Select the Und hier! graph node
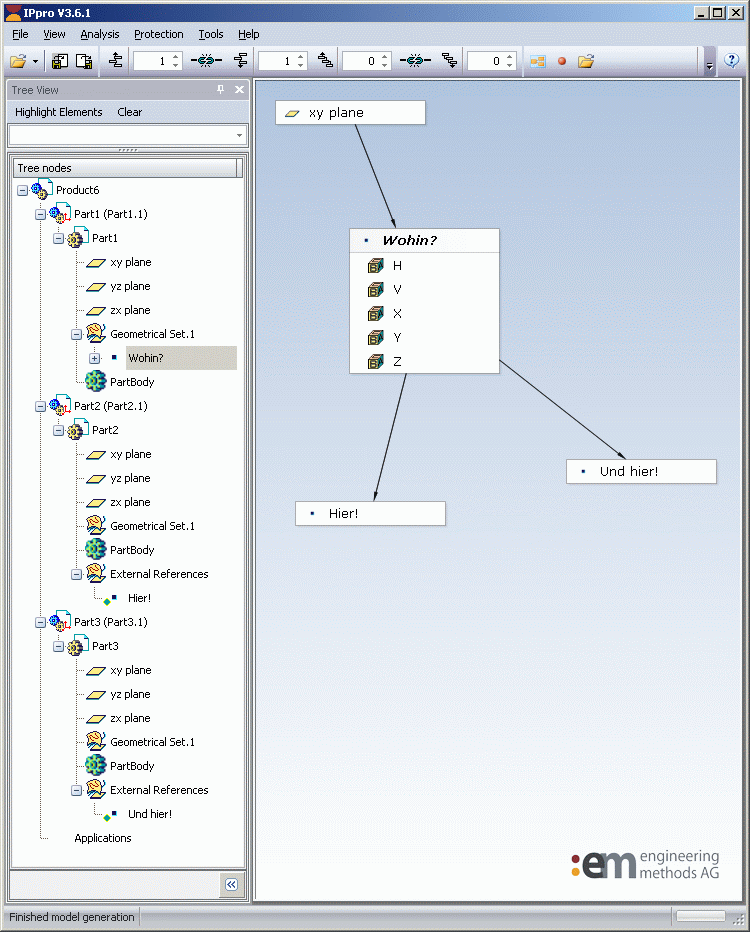Viewport: 750px width, 932px height. click(x=641, y=471)
